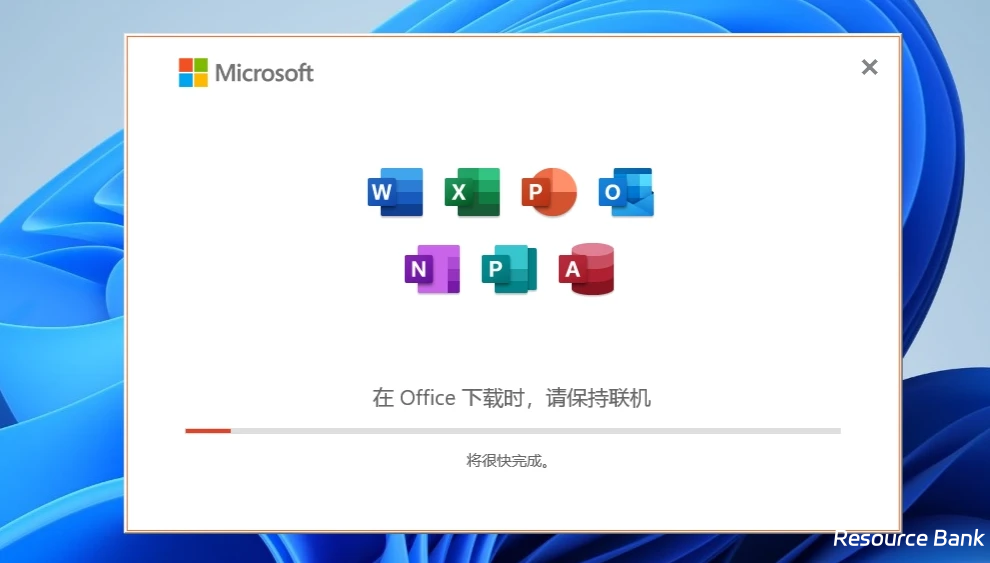
Task: Select the teal Publisher icon
Action: pos(509,269)
